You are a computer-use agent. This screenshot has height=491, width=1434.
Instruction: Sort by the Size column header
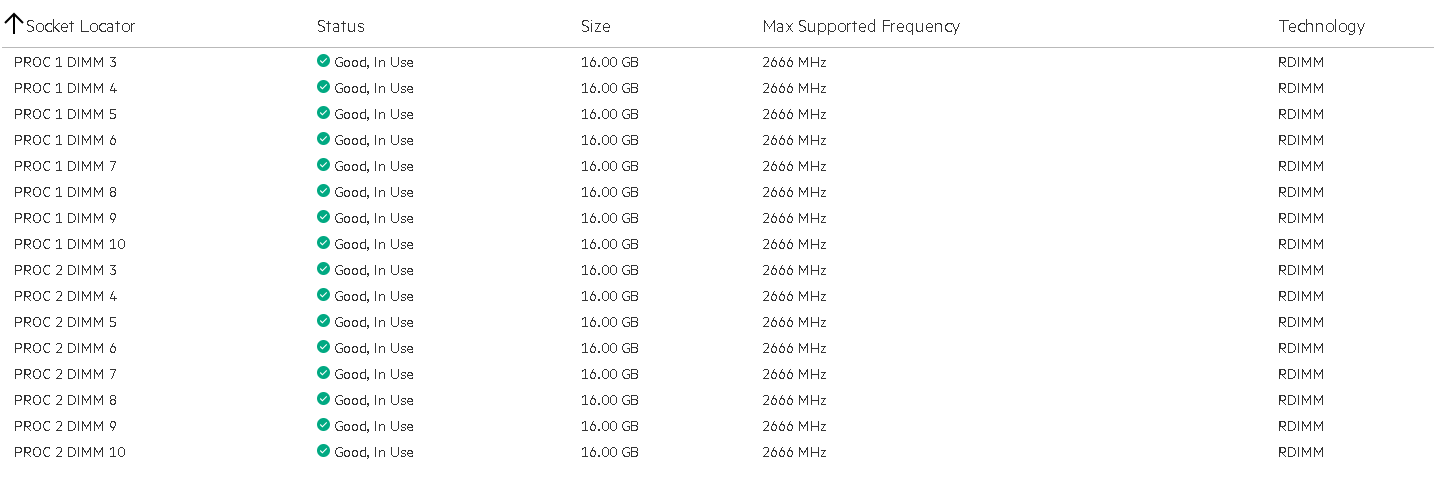(x=595, y=26)
